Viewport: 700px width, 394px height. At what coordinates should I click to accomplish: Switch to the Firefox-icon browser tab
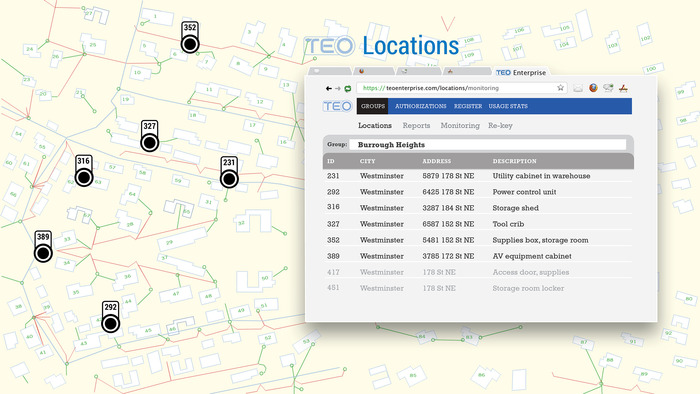tap(374, 71)
